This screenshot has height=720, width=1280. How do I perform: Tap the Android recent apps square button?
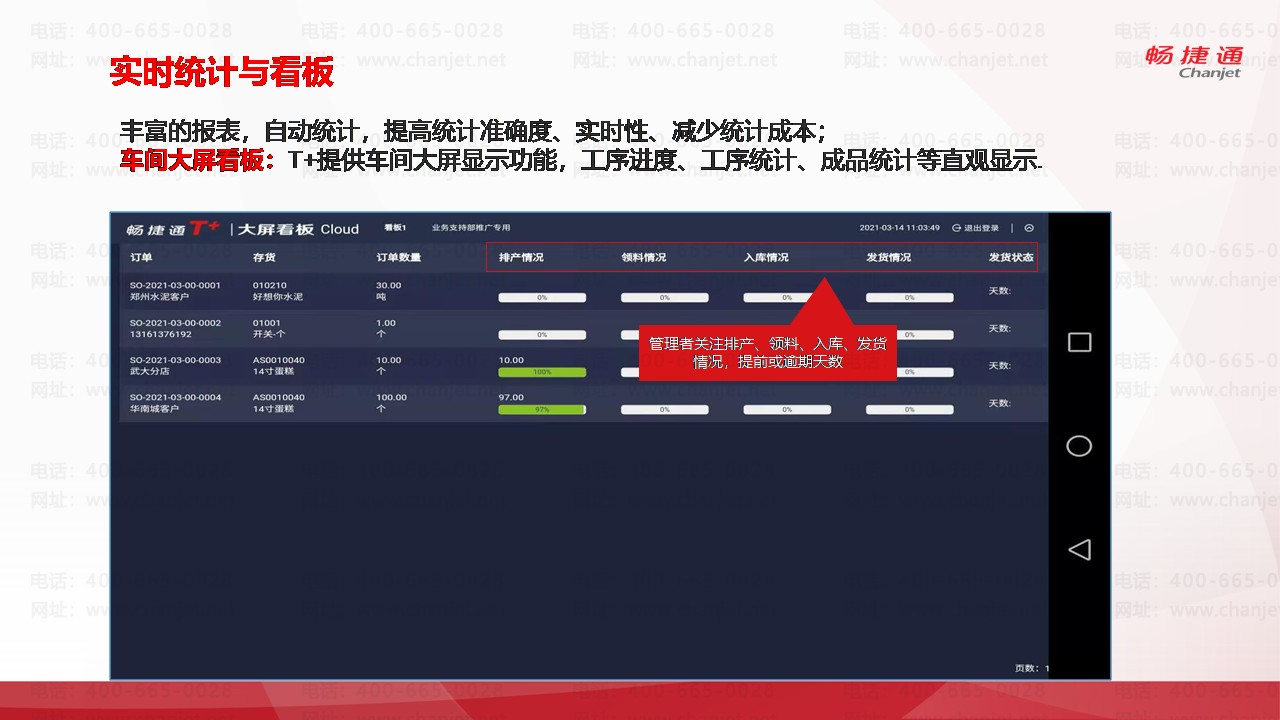(x=1079, y=342)
